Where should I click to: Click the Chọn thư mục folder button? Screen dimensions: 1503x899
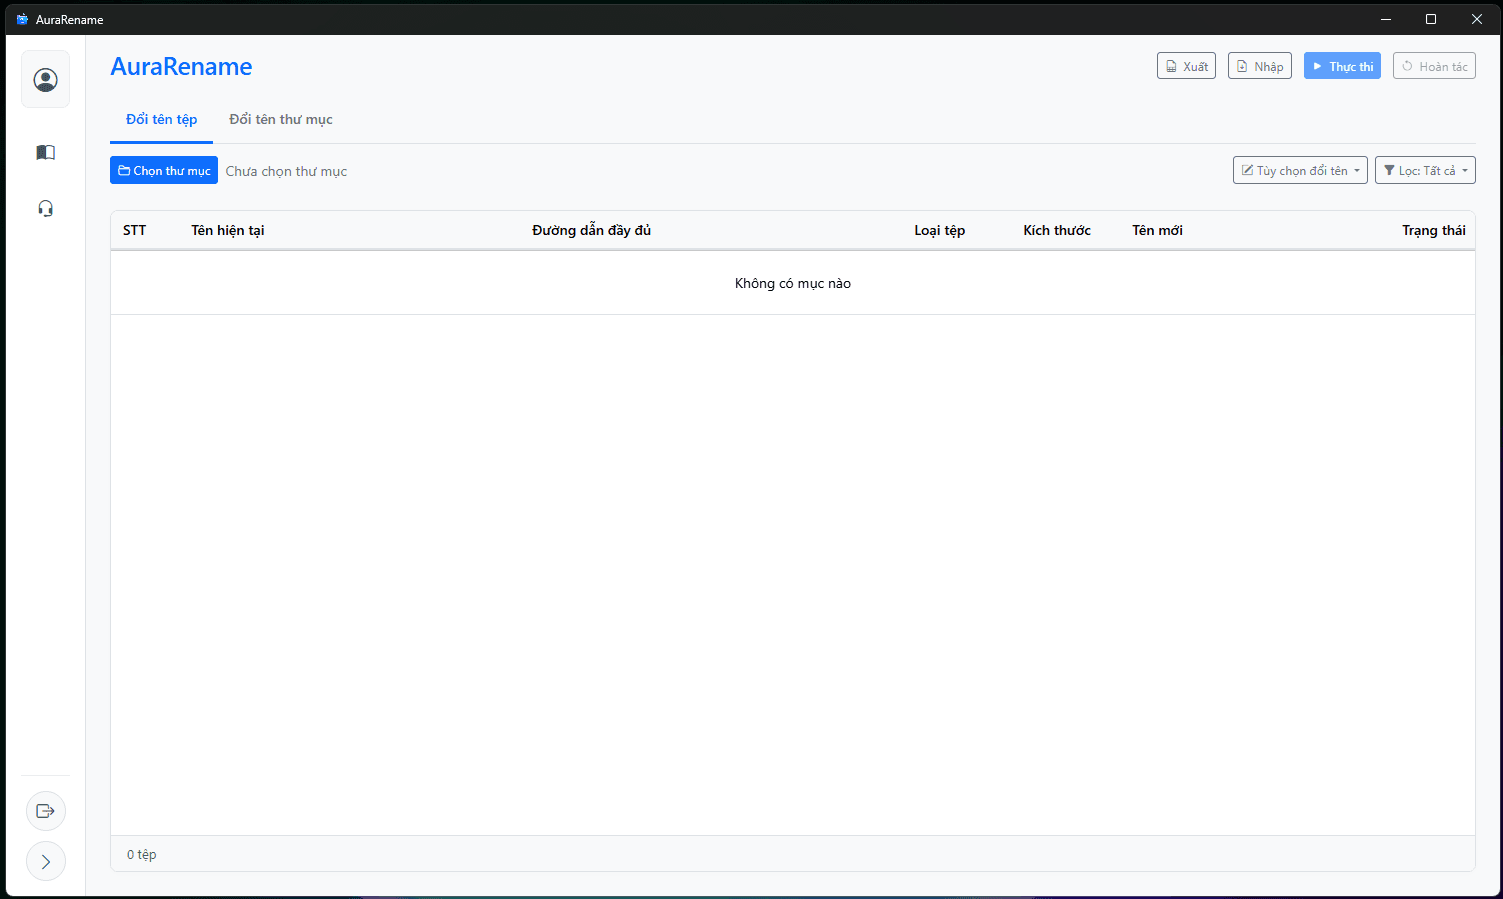point(164,171)
